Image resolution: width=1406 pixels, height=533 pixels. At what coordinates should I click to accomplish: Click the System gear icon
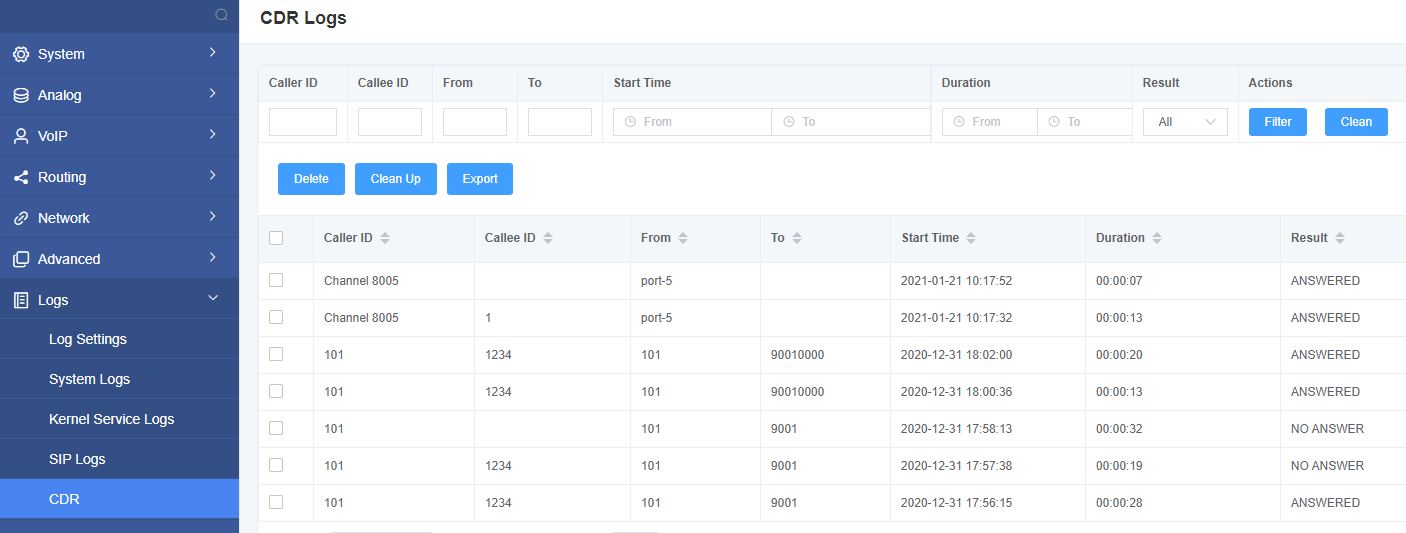(x=21, y=54)
